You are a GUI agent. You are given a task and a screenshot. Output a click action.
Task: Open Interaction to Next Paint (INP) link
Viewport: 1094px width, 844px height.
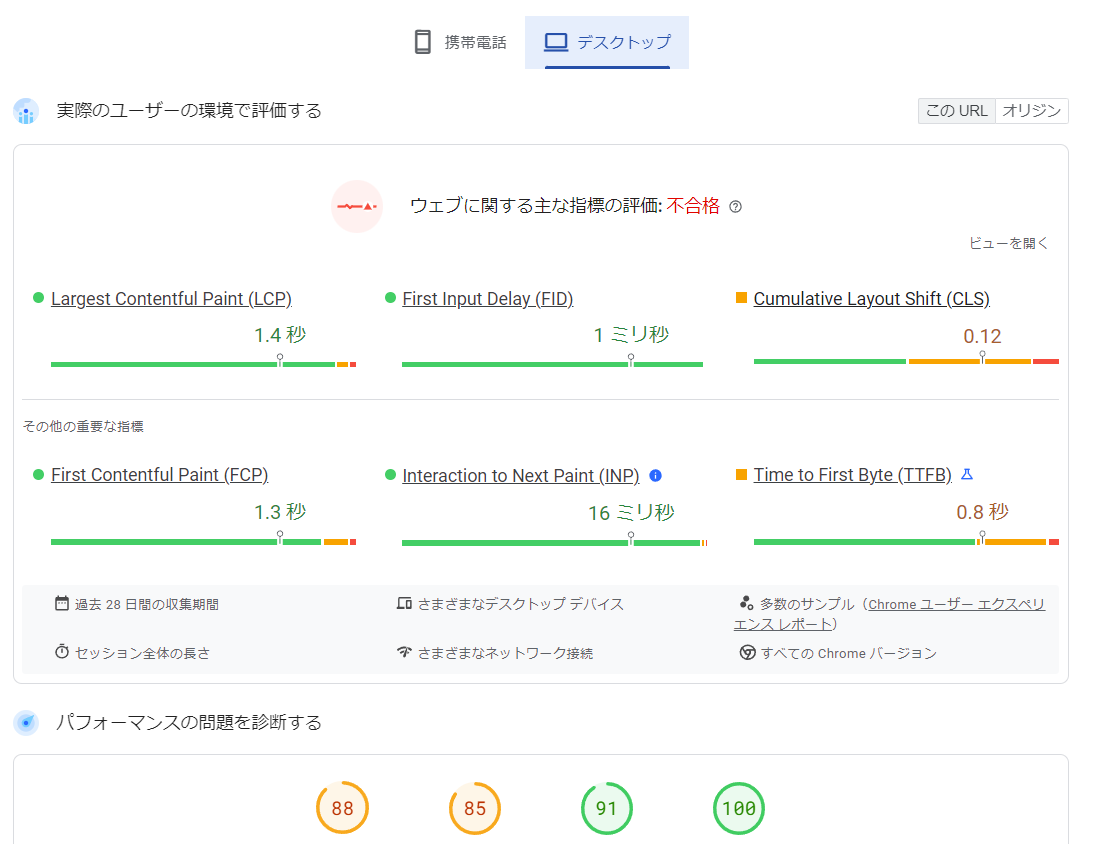[520, 476]
